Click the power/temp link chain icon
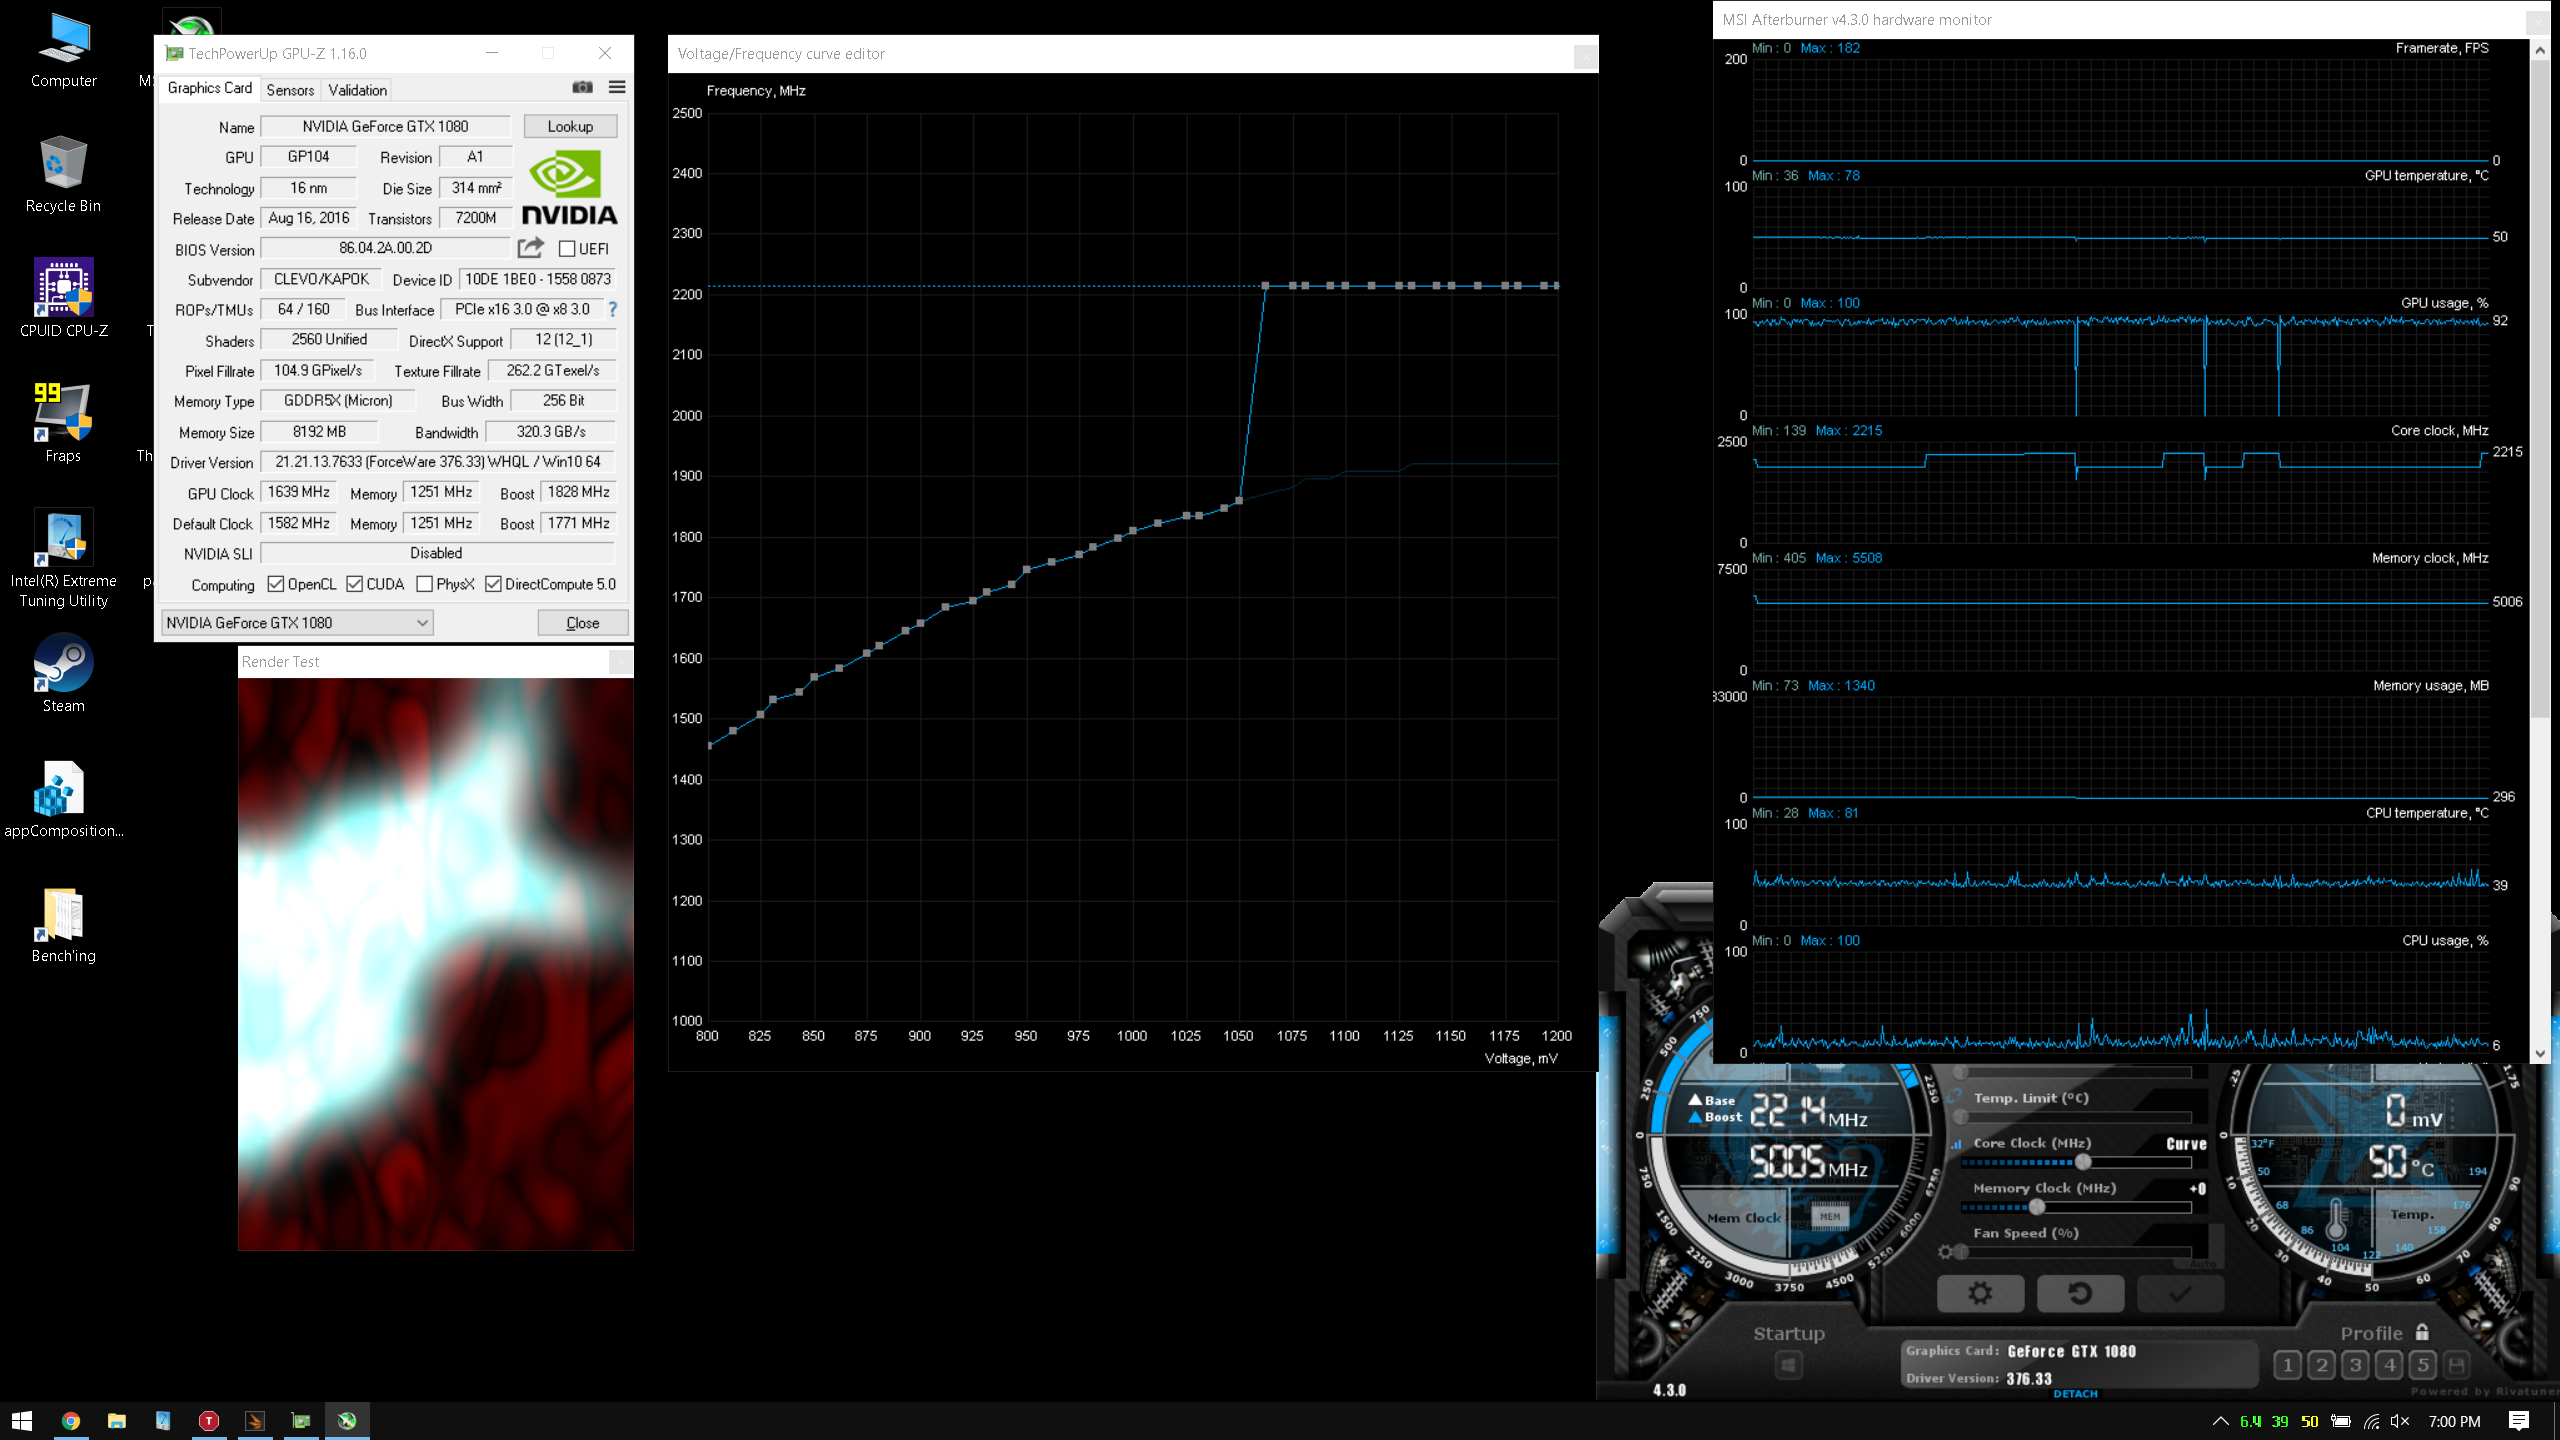The width and height of the screenshot is (2560, 1440). (x=1954, y=1097)
